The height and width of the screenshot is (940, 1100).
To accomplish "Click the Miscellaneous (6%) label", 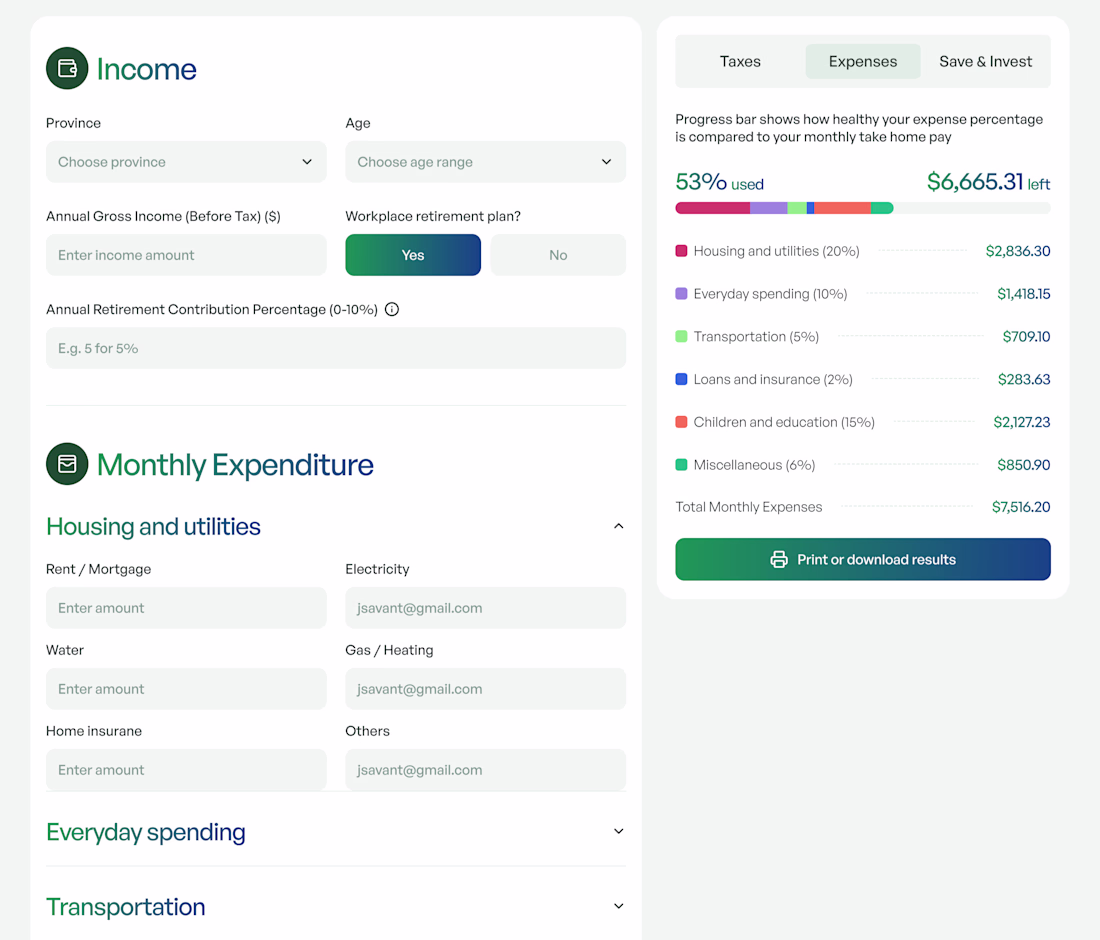I will pyautogui.click(x=754, y=464).
